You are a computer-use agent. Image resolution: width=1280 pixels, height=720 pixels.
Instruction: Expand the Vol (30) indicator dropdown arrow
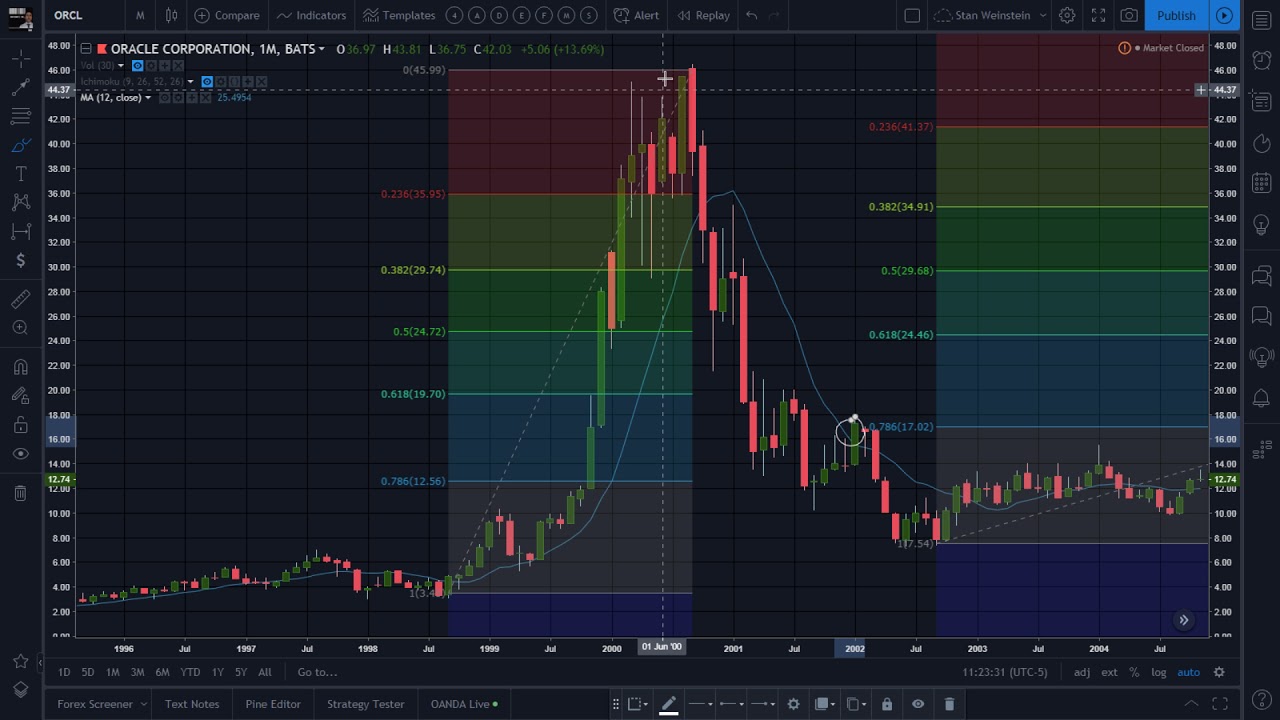click(121, 66)
